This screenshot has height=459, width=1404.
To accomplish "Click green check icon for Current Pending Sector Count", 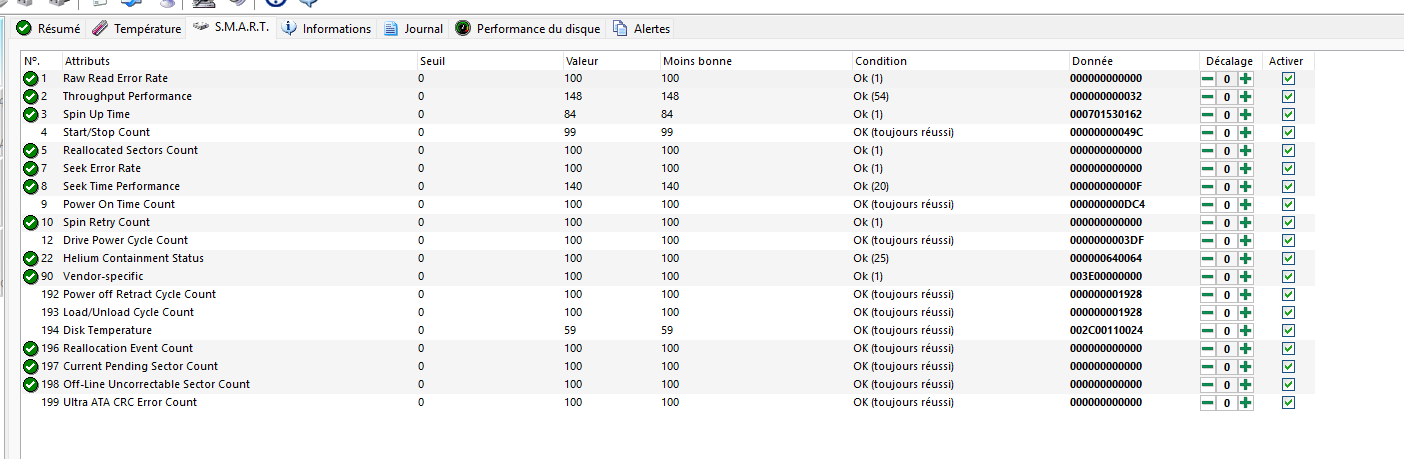I will 31,367.
